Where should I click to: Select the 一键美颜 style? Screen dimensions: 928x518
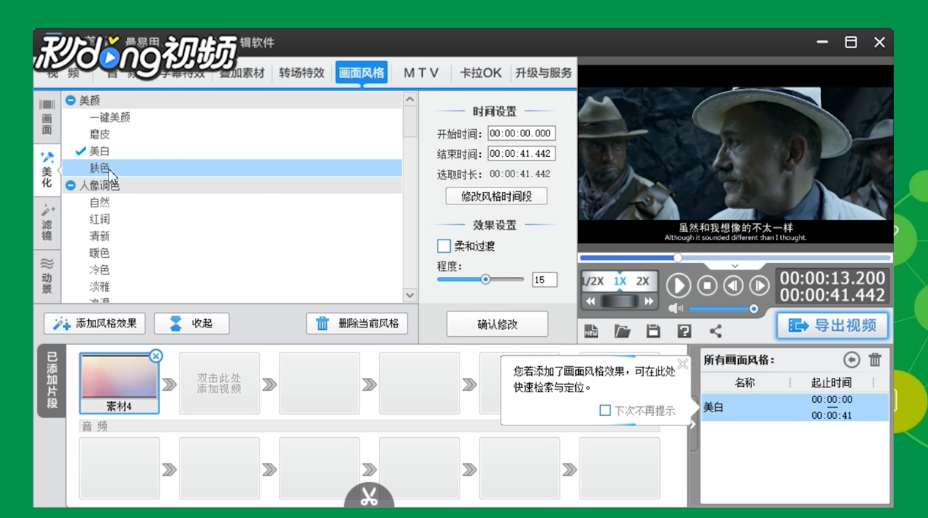[109, 117]
